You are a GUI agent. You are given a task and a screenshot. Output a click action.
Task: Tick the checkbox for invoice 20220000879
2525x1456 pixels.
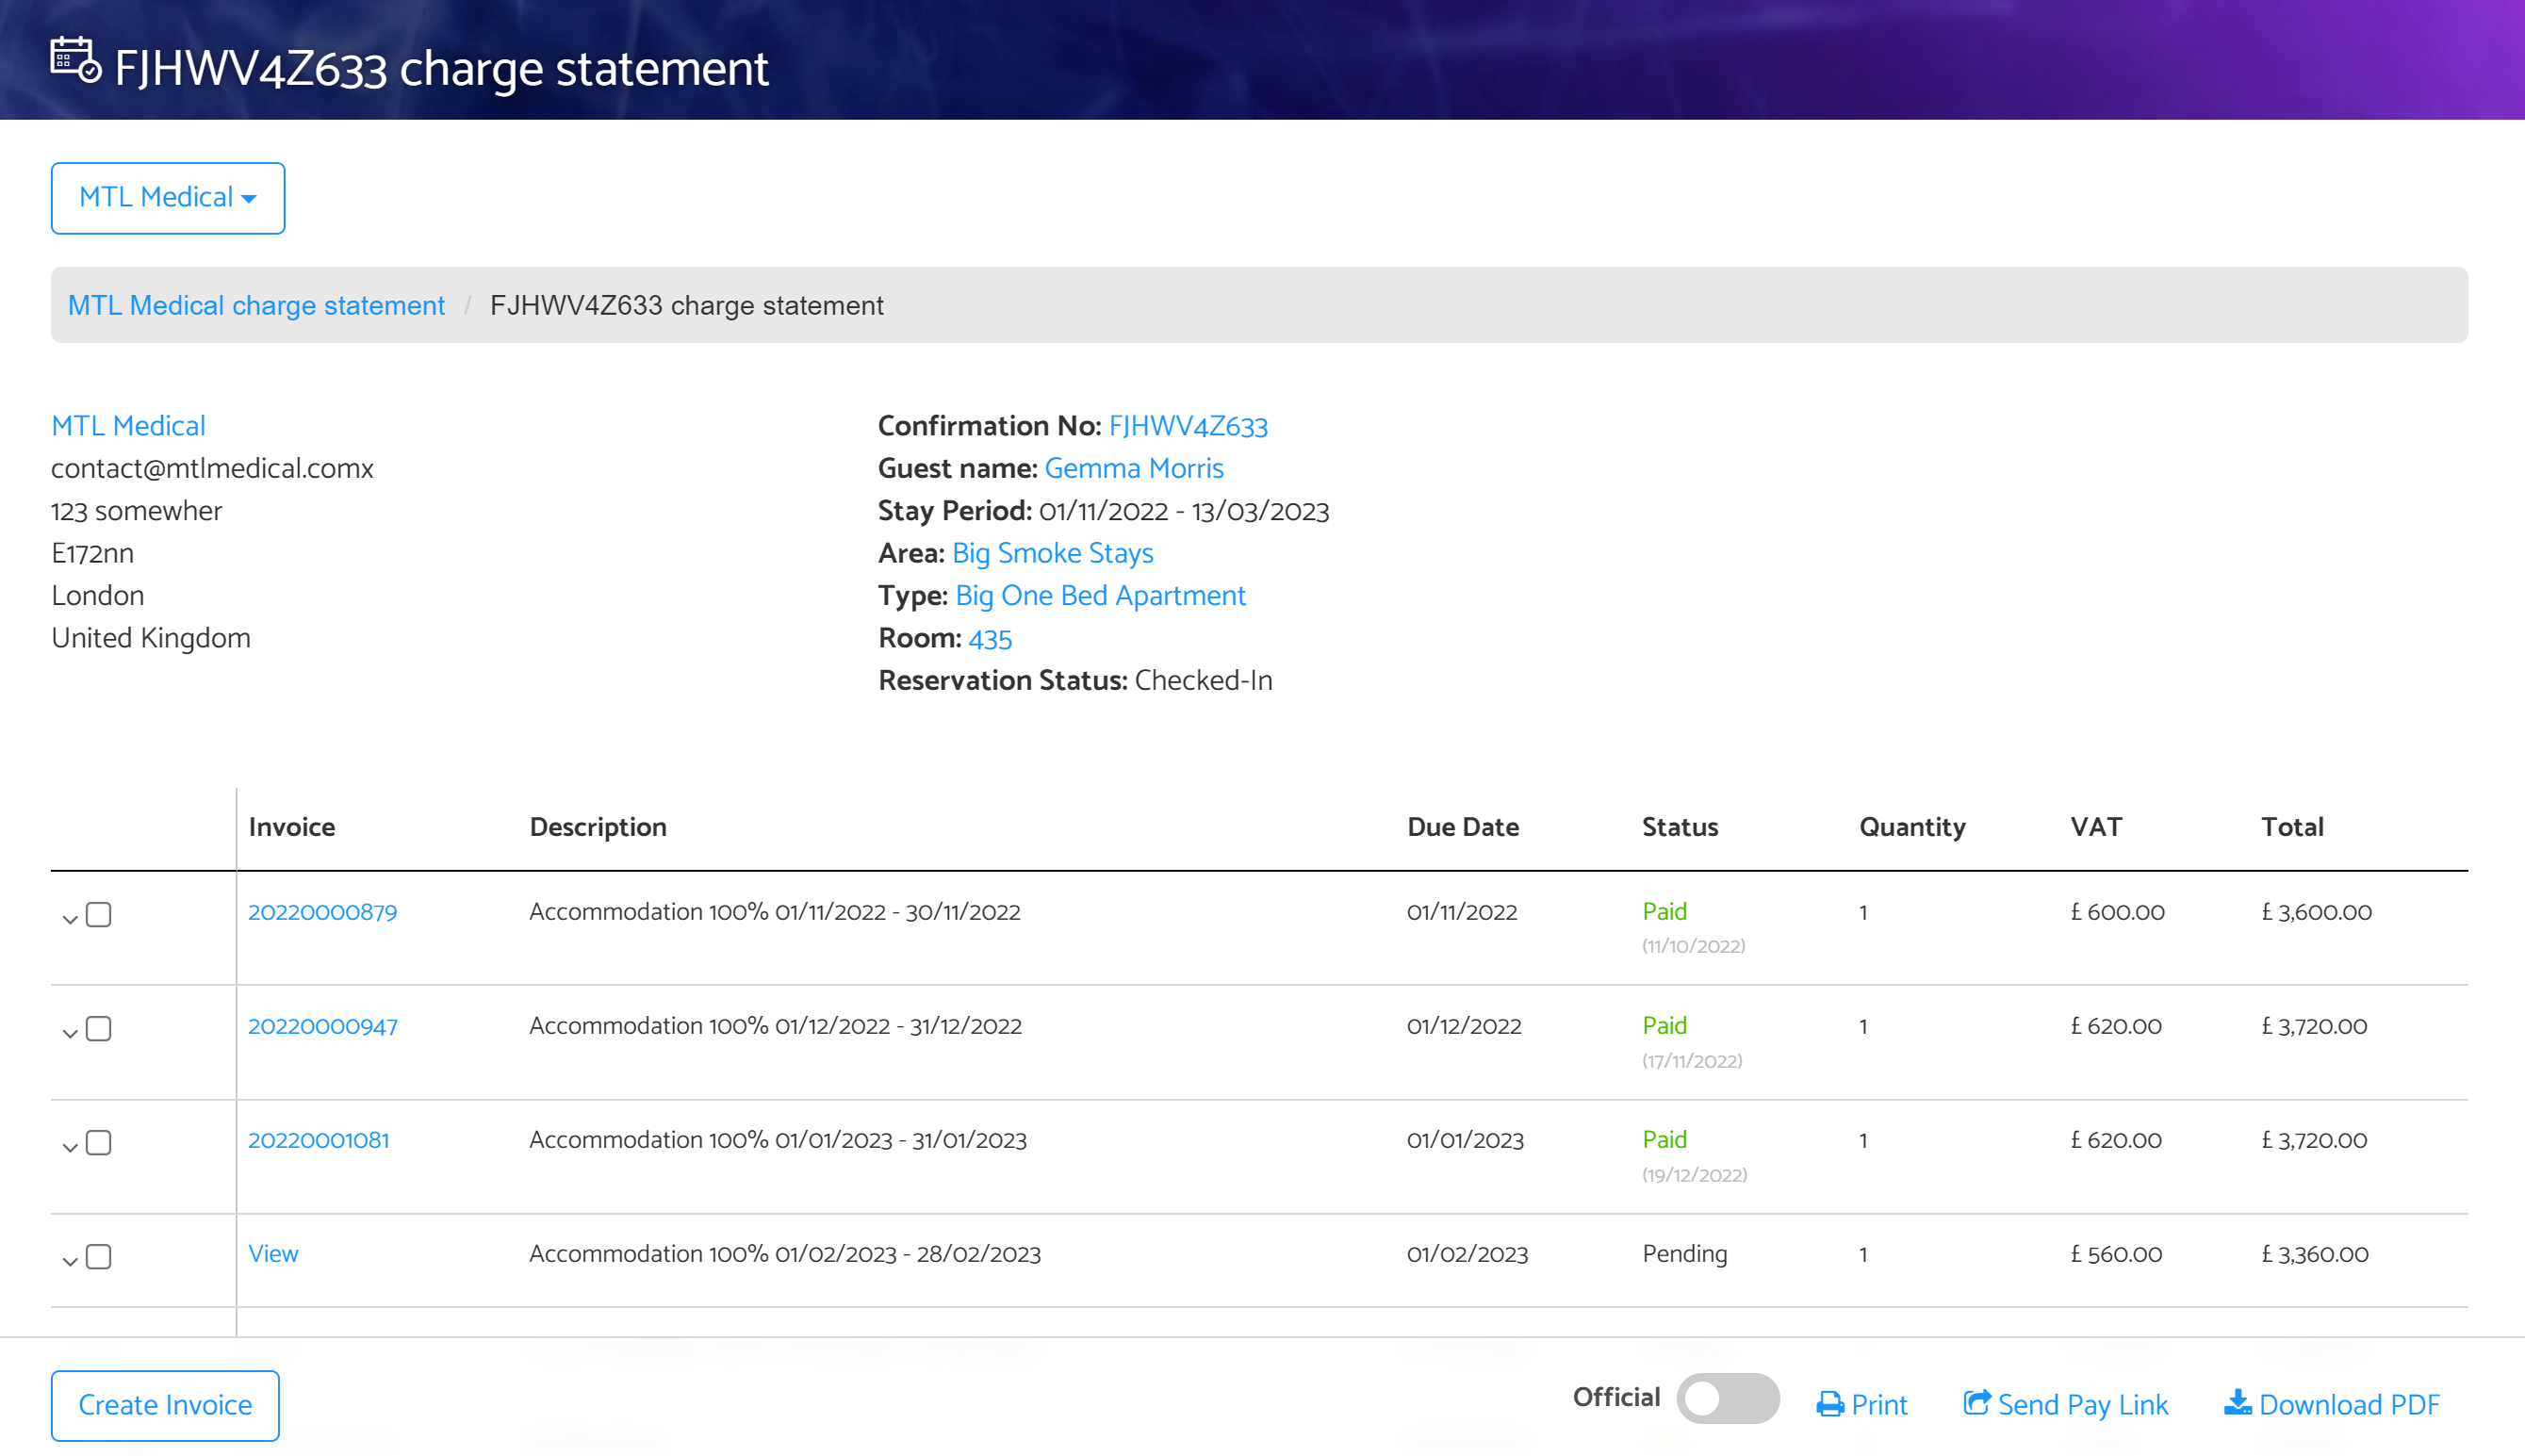98,915
